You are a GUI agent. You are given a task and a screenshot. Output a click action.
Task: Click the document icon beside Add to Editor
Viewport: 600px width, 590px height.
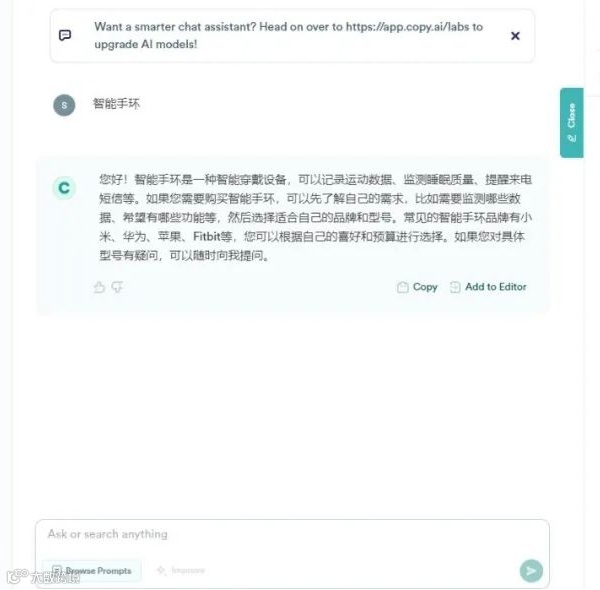point(455,287)
